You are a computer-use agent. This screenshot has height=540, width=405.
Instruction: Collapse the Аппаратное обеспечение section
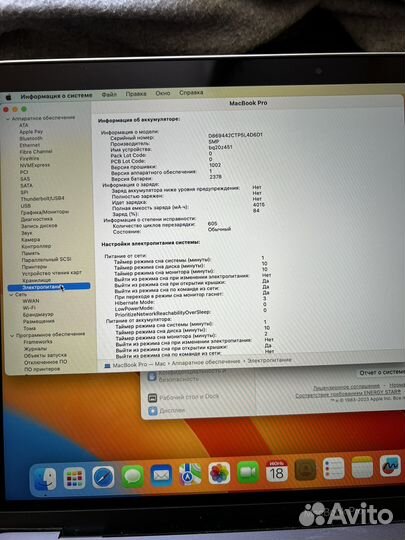pyautogui.click(x=8, y=118)
